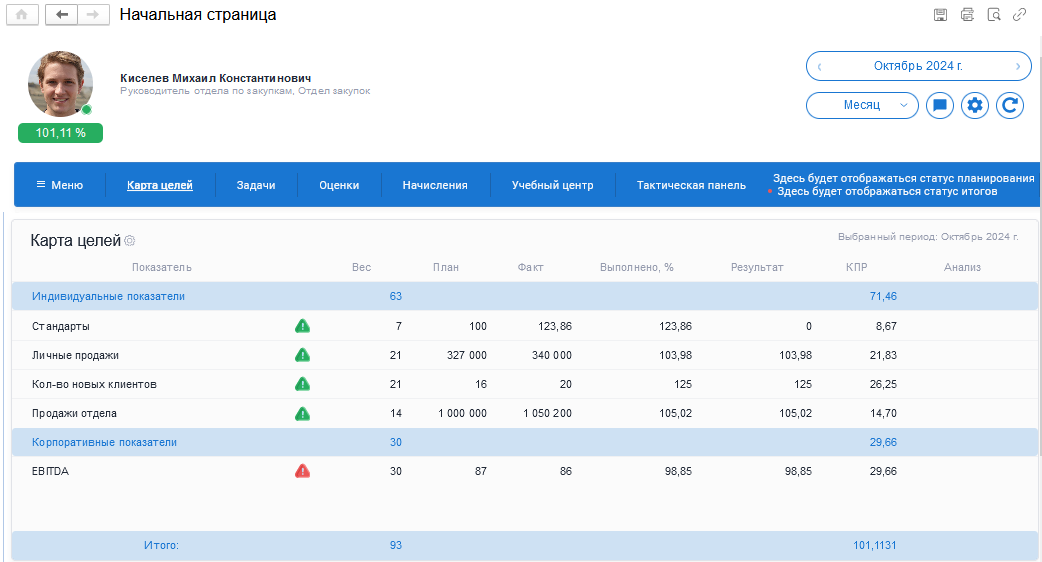The width and height of the screenshot is (1042, 562).
Task: Expand the Месяц period type dropdown
Action: click(862, 105)
